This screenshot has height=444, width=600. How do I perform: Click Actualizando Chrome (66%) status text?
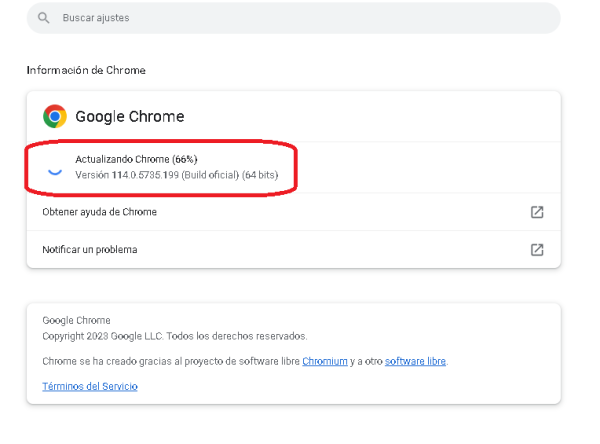136,159
